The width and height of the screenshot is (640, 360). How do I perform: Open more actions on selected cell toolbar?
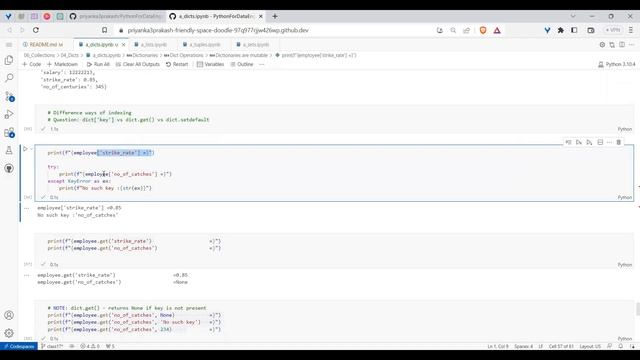609,142
